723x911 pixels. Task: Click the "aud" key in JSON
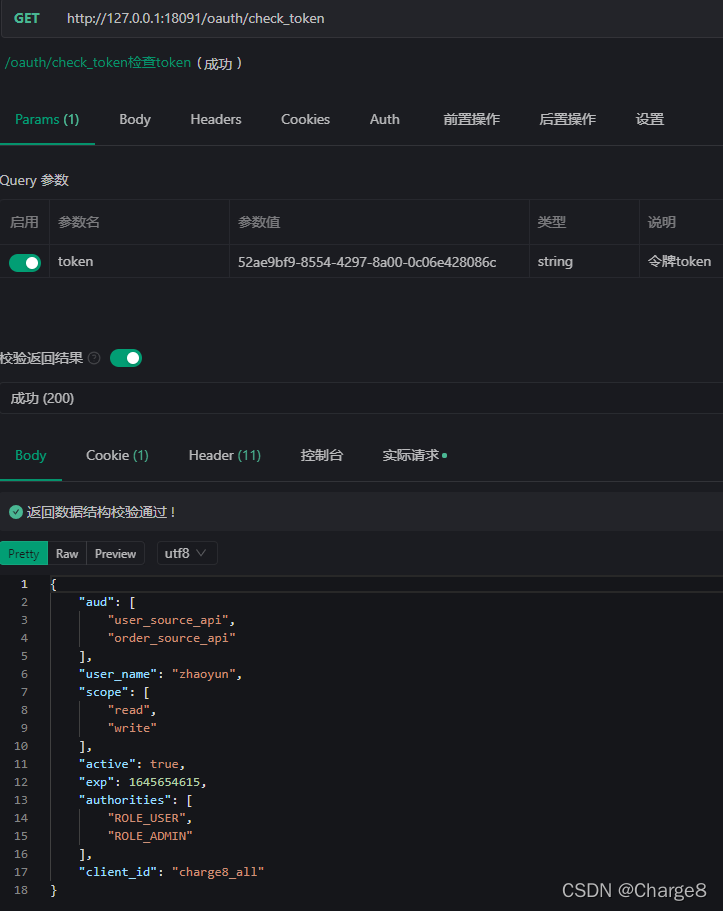(96, 602)
